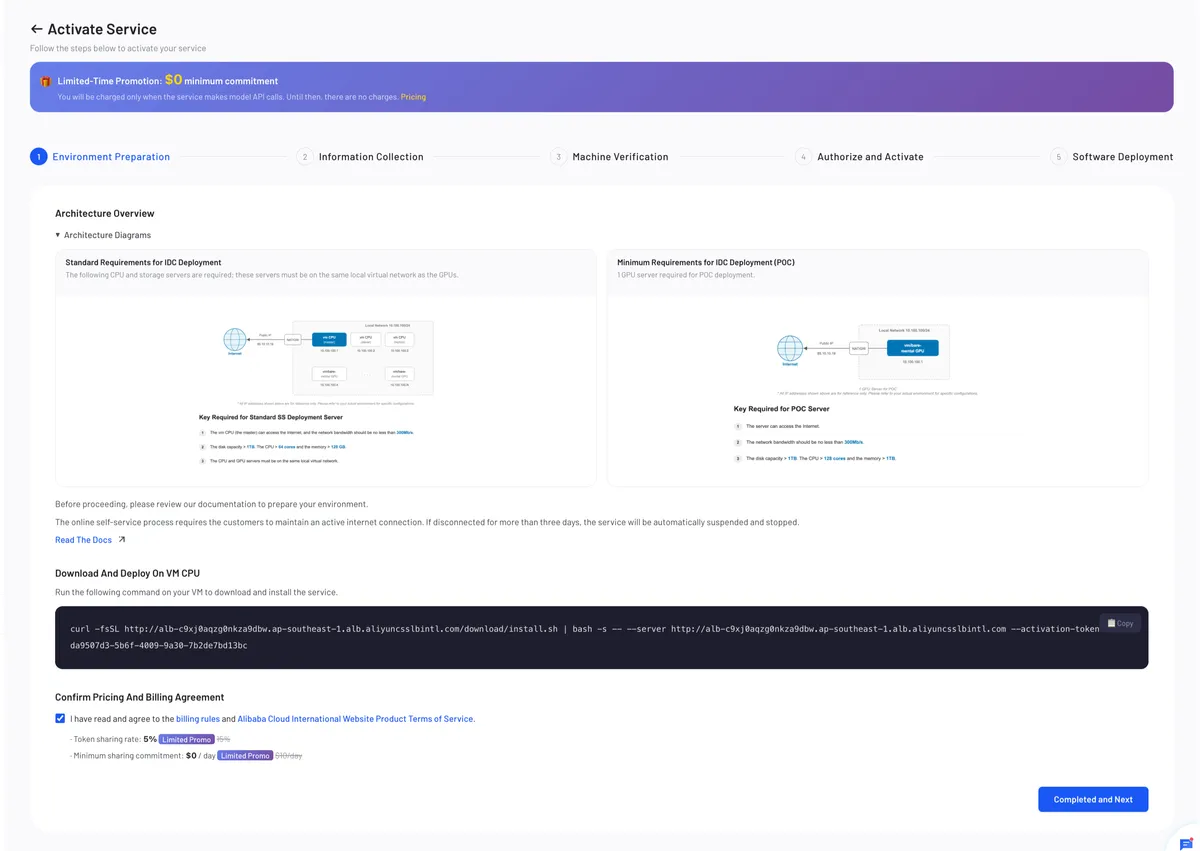Collapse the Architecture Diagrams section
The width and height of the screenshot is (1200, 851).
(x=58, y=235)
